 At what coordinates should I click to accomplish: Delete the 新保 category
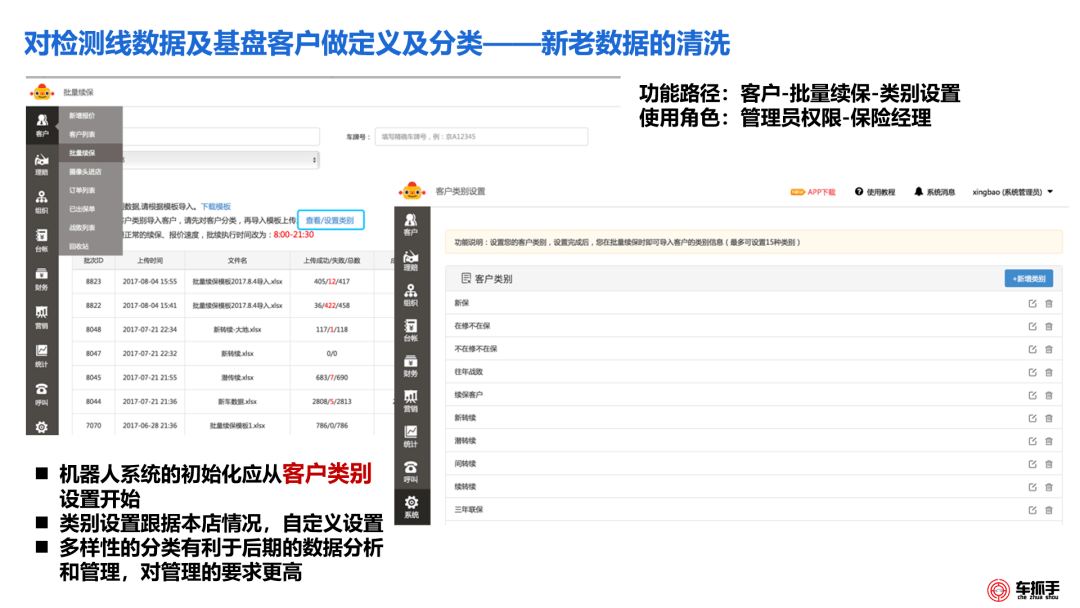tap(1049, 304)
